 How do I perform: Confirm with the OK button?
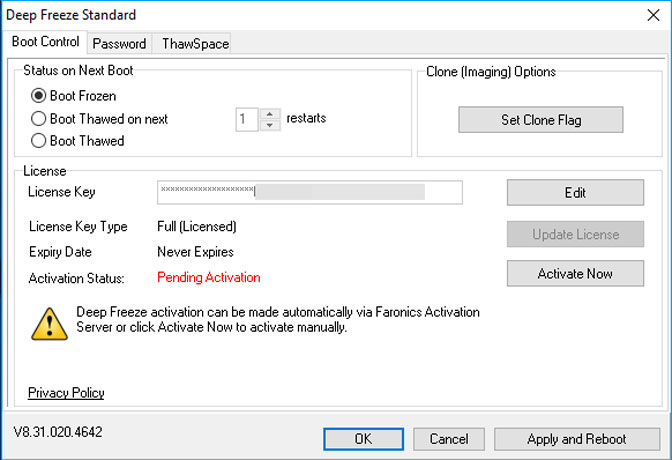click(x=363, y=439)
